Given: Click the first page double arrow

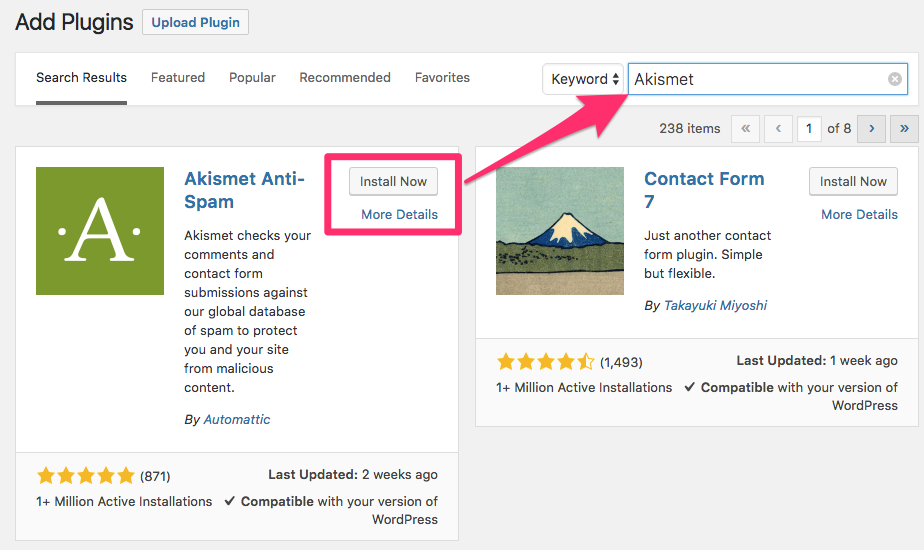Looking at the screenshot, I should [x=745, y=129].
